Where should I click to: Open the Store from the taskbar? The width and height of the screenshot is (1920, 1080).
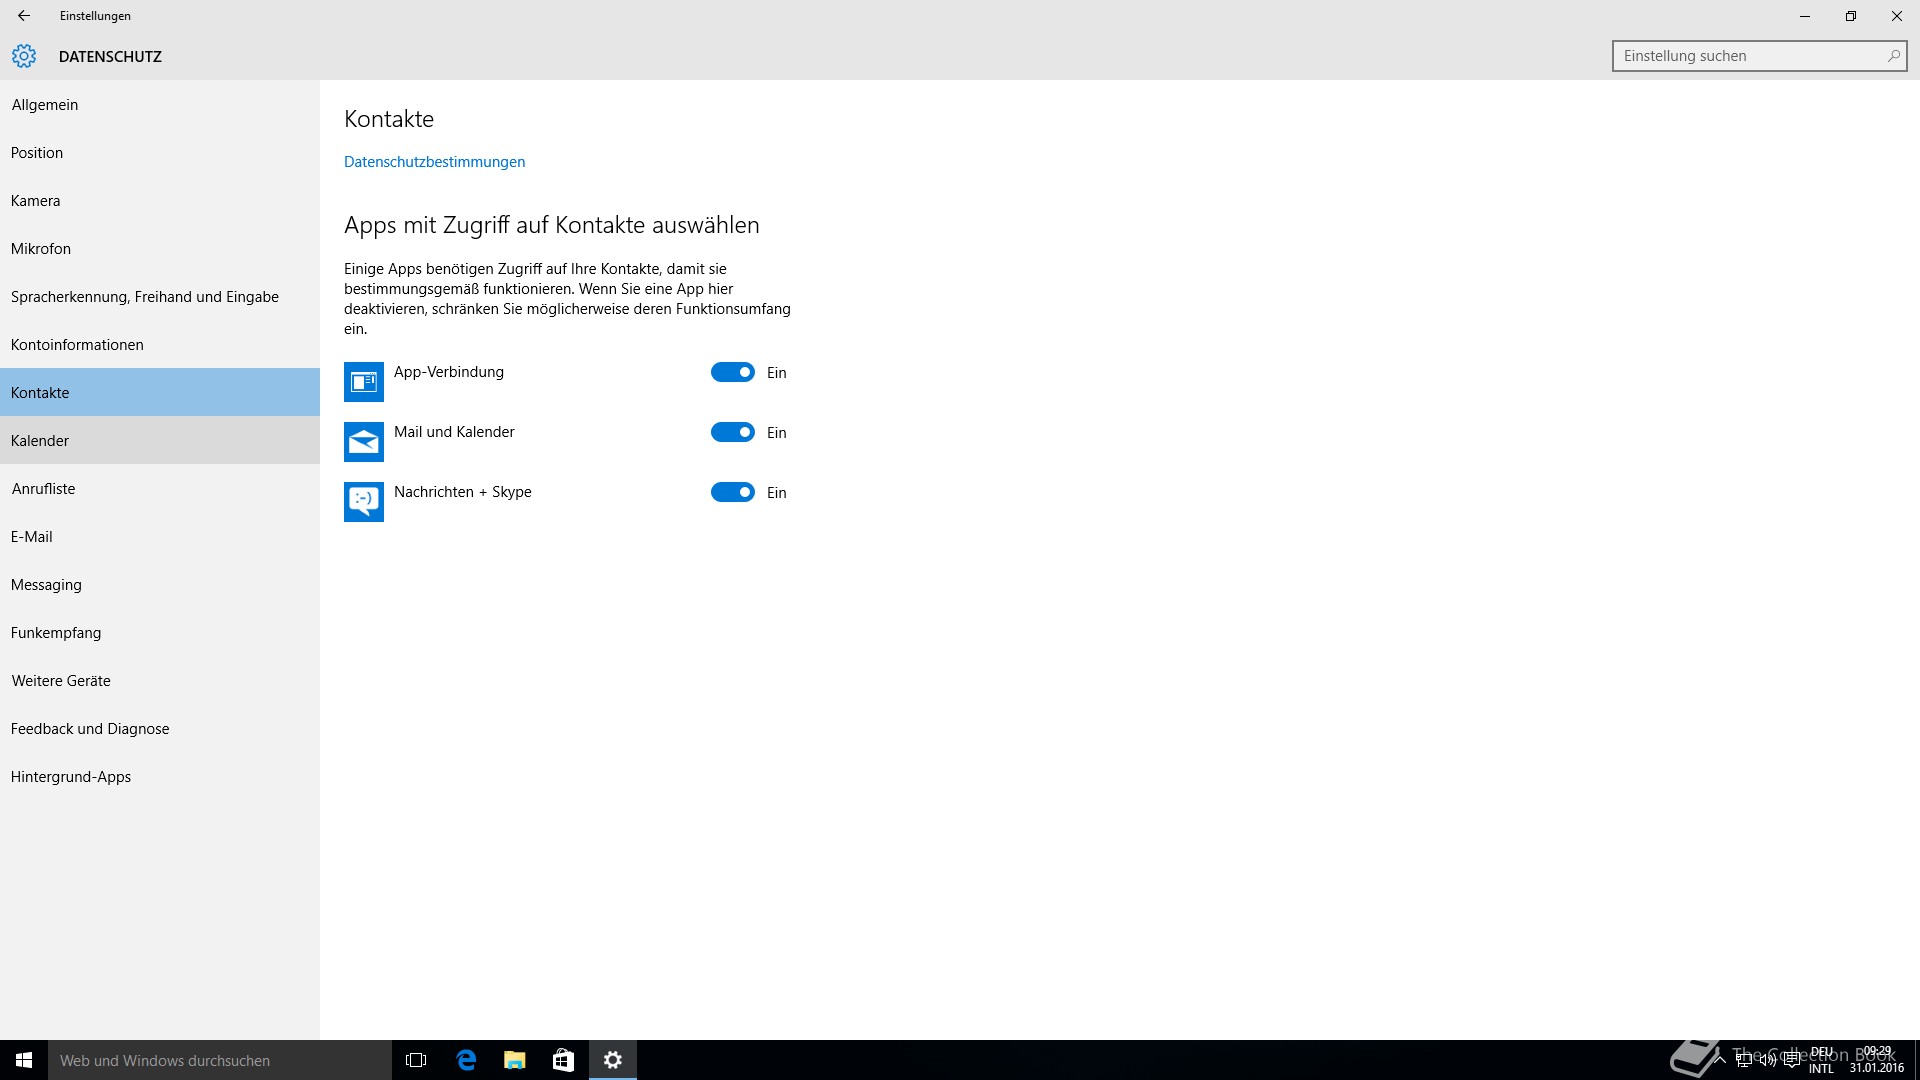tap(564, 1060)
